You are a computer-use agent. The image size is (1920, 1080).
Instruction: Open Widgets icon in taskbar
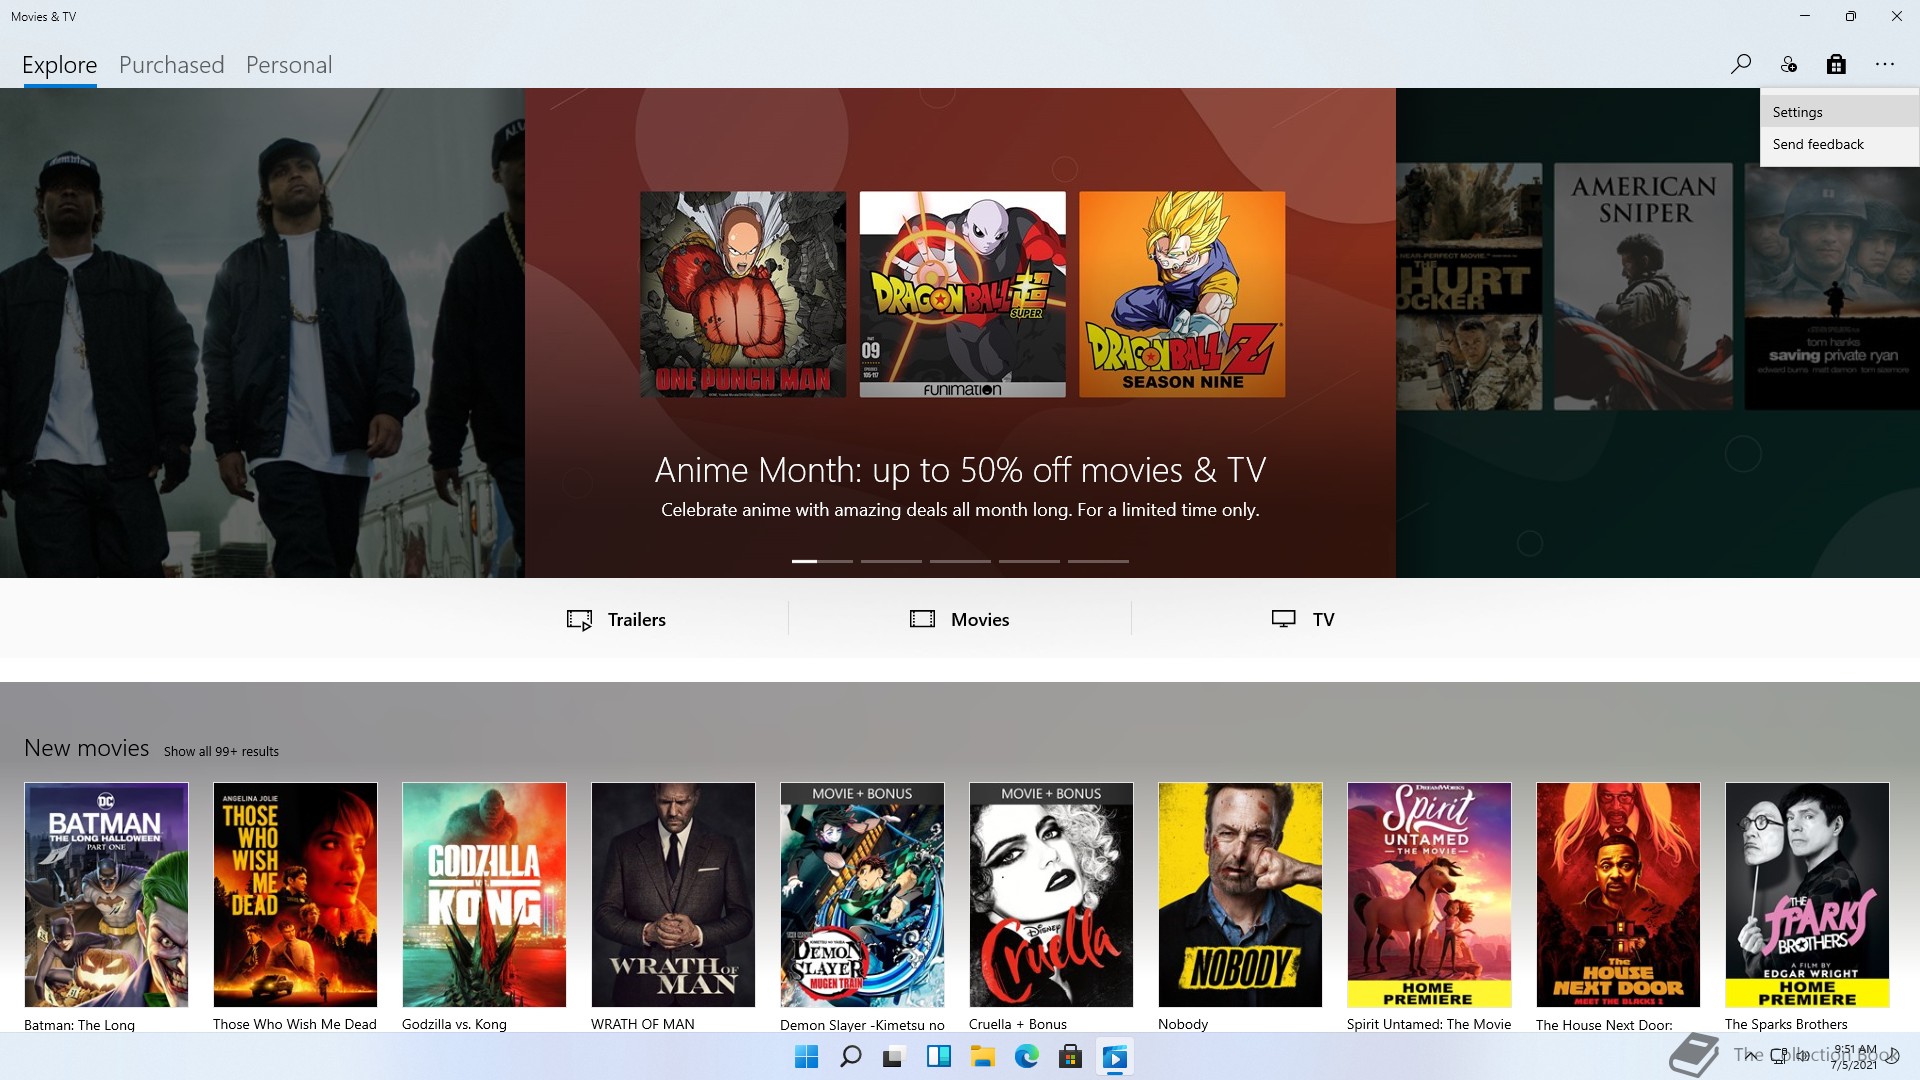938,1057
